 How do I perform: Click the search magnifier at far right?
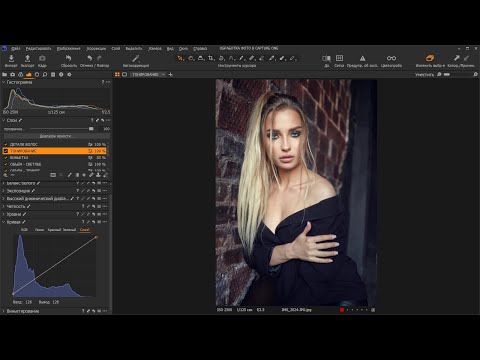475,75
